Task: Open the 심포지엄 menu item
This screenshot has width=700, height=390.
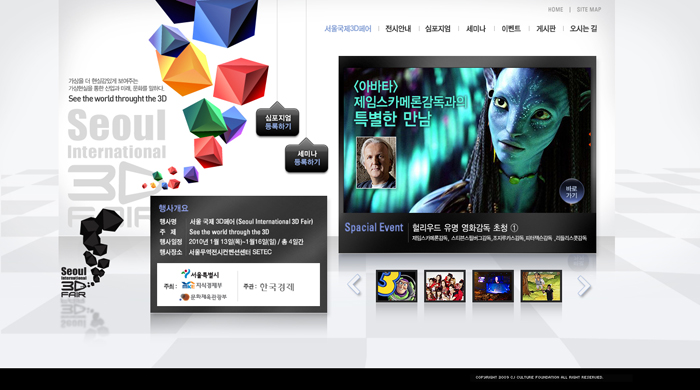Action: point(438,29)
